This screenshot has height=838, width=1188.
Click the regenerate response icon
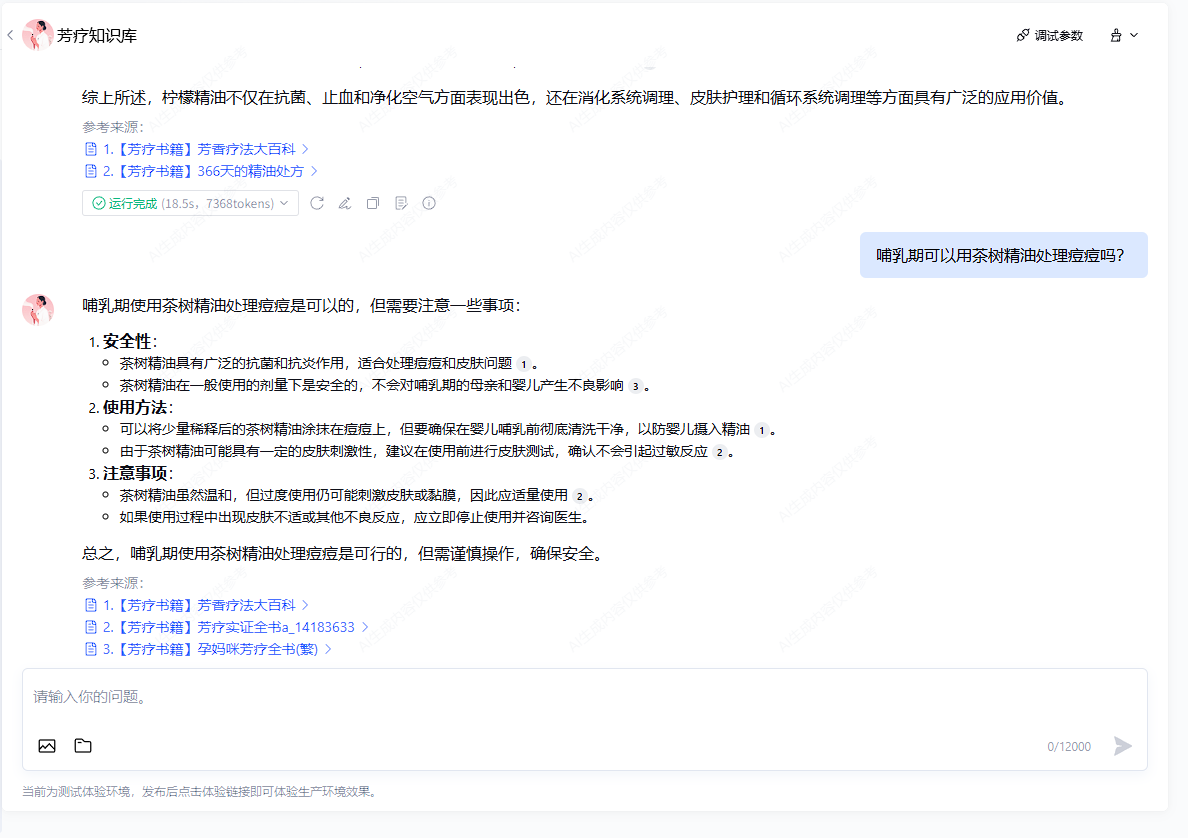click(x=317, y=203)
